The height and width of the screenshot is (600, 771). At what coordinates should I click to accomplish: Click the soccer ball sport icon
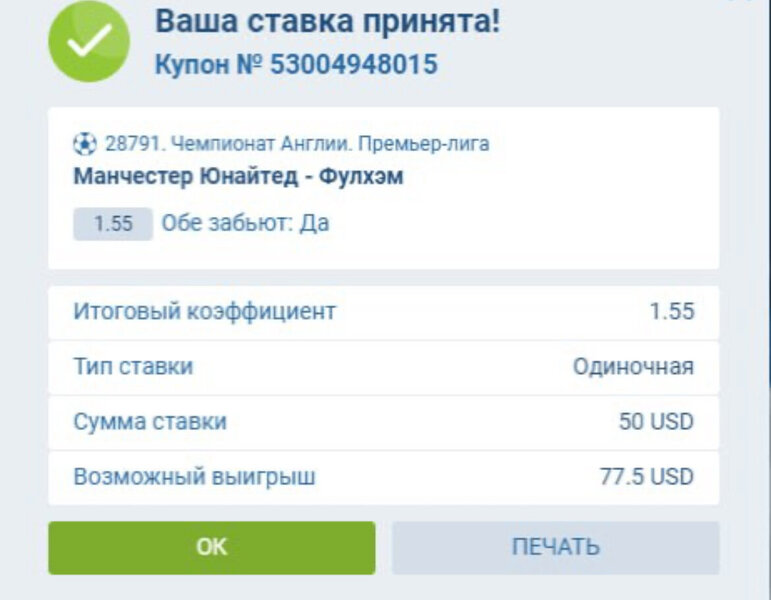(85, 144)
